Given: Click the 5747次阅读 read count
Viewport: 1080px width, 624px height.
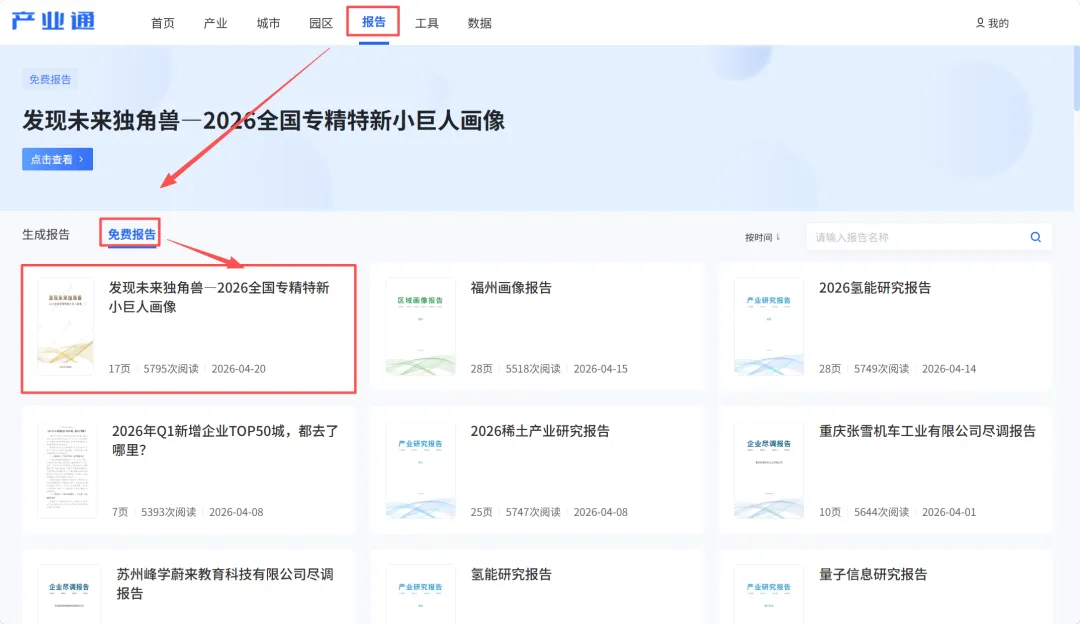Looking at the screenshot, I should (533, 512).
